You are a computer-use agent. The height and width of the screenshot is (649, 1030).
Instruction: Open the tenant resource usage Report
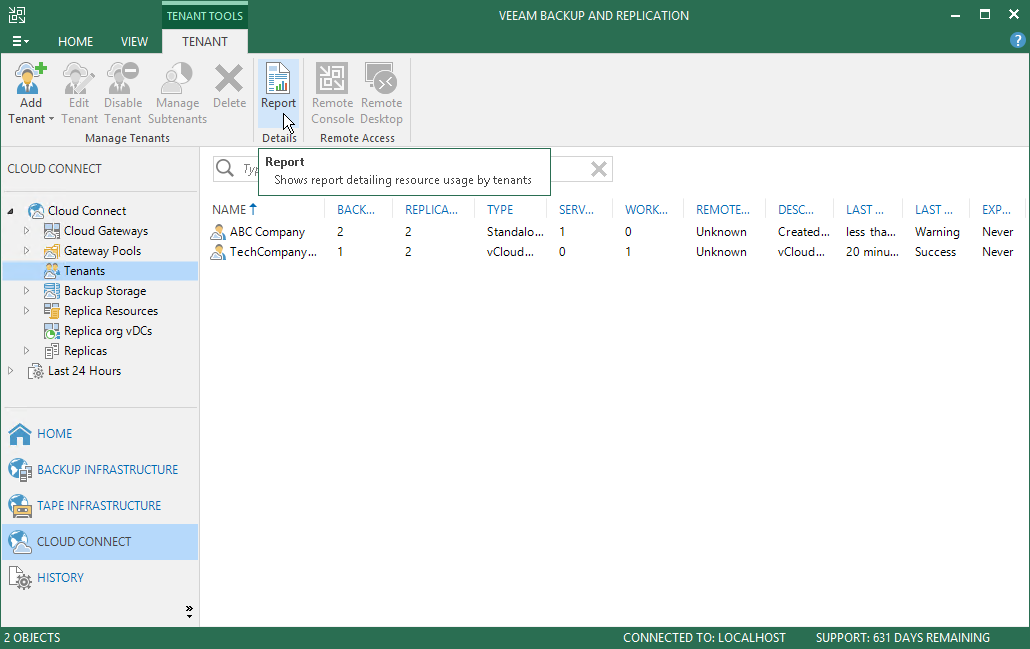click(279, 93)
